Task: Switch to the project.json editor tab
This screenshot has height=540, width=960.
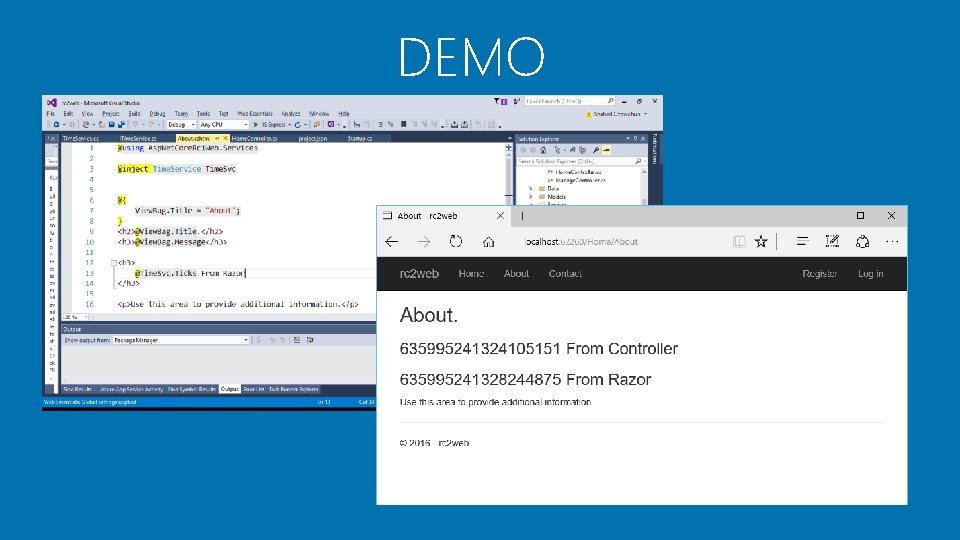Action: (312, 138)
